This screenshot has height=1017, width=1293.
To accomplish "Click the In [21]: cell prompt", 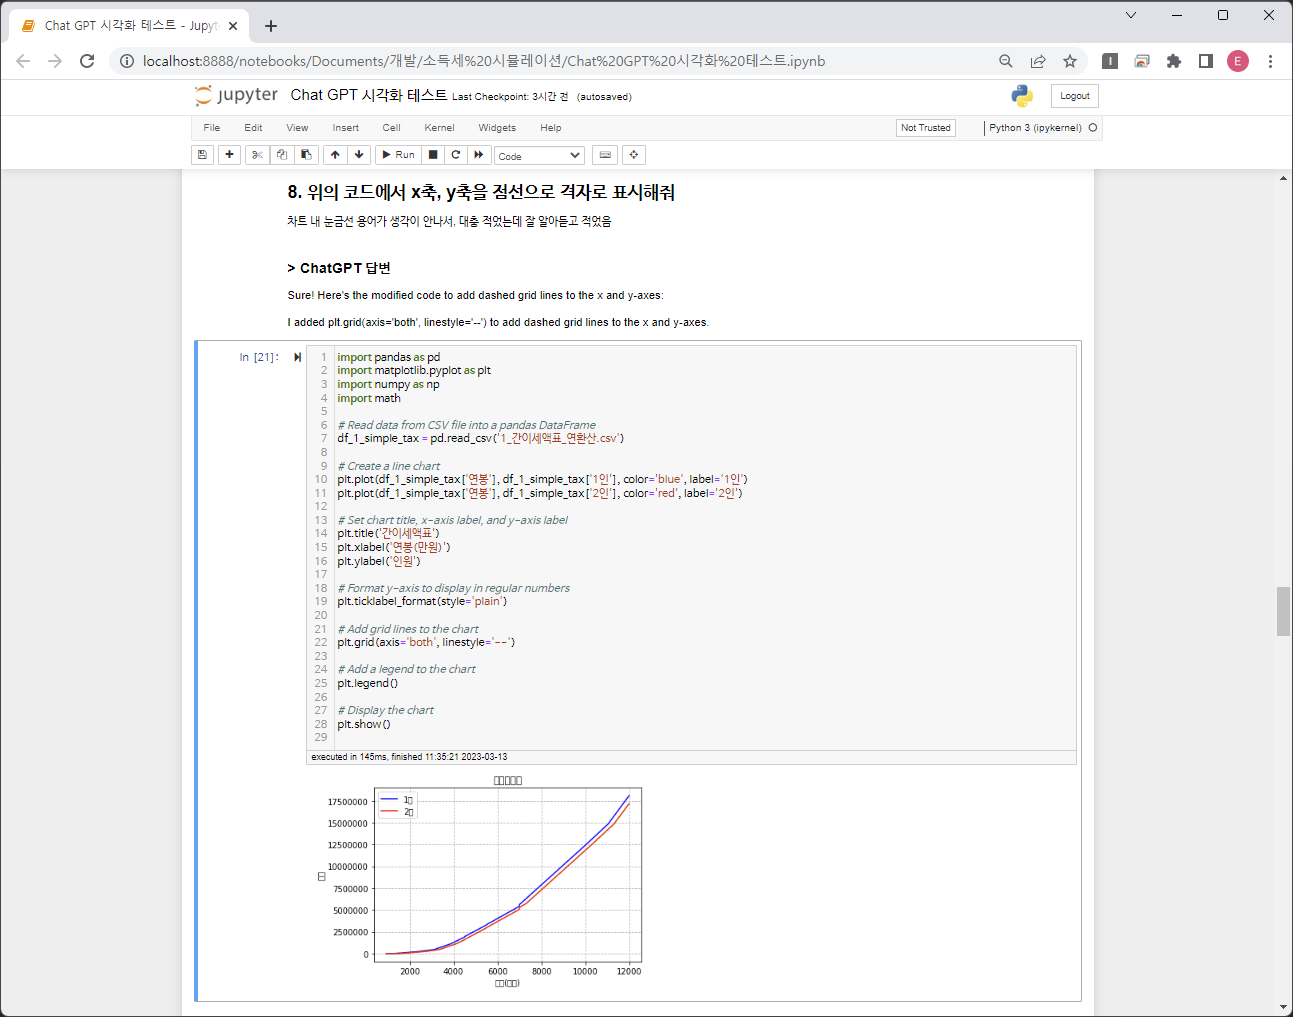I will pos(259,357).
